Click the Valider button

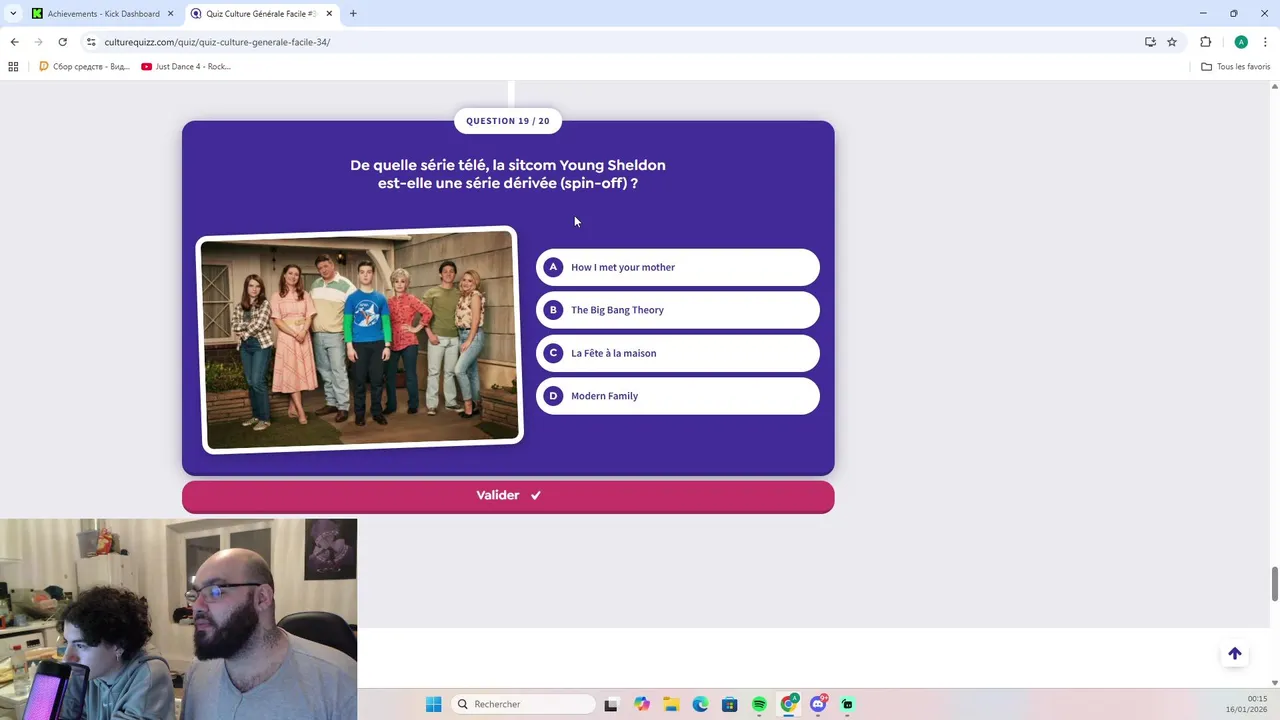coord(508,496)
